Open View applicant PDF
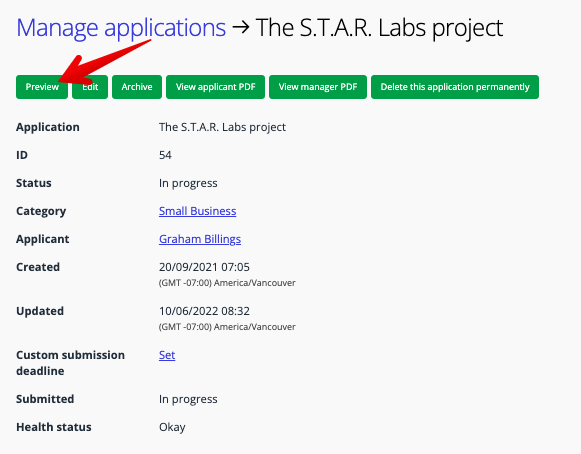Viewport: 581px width, 454px height. [x=215, y=87]
